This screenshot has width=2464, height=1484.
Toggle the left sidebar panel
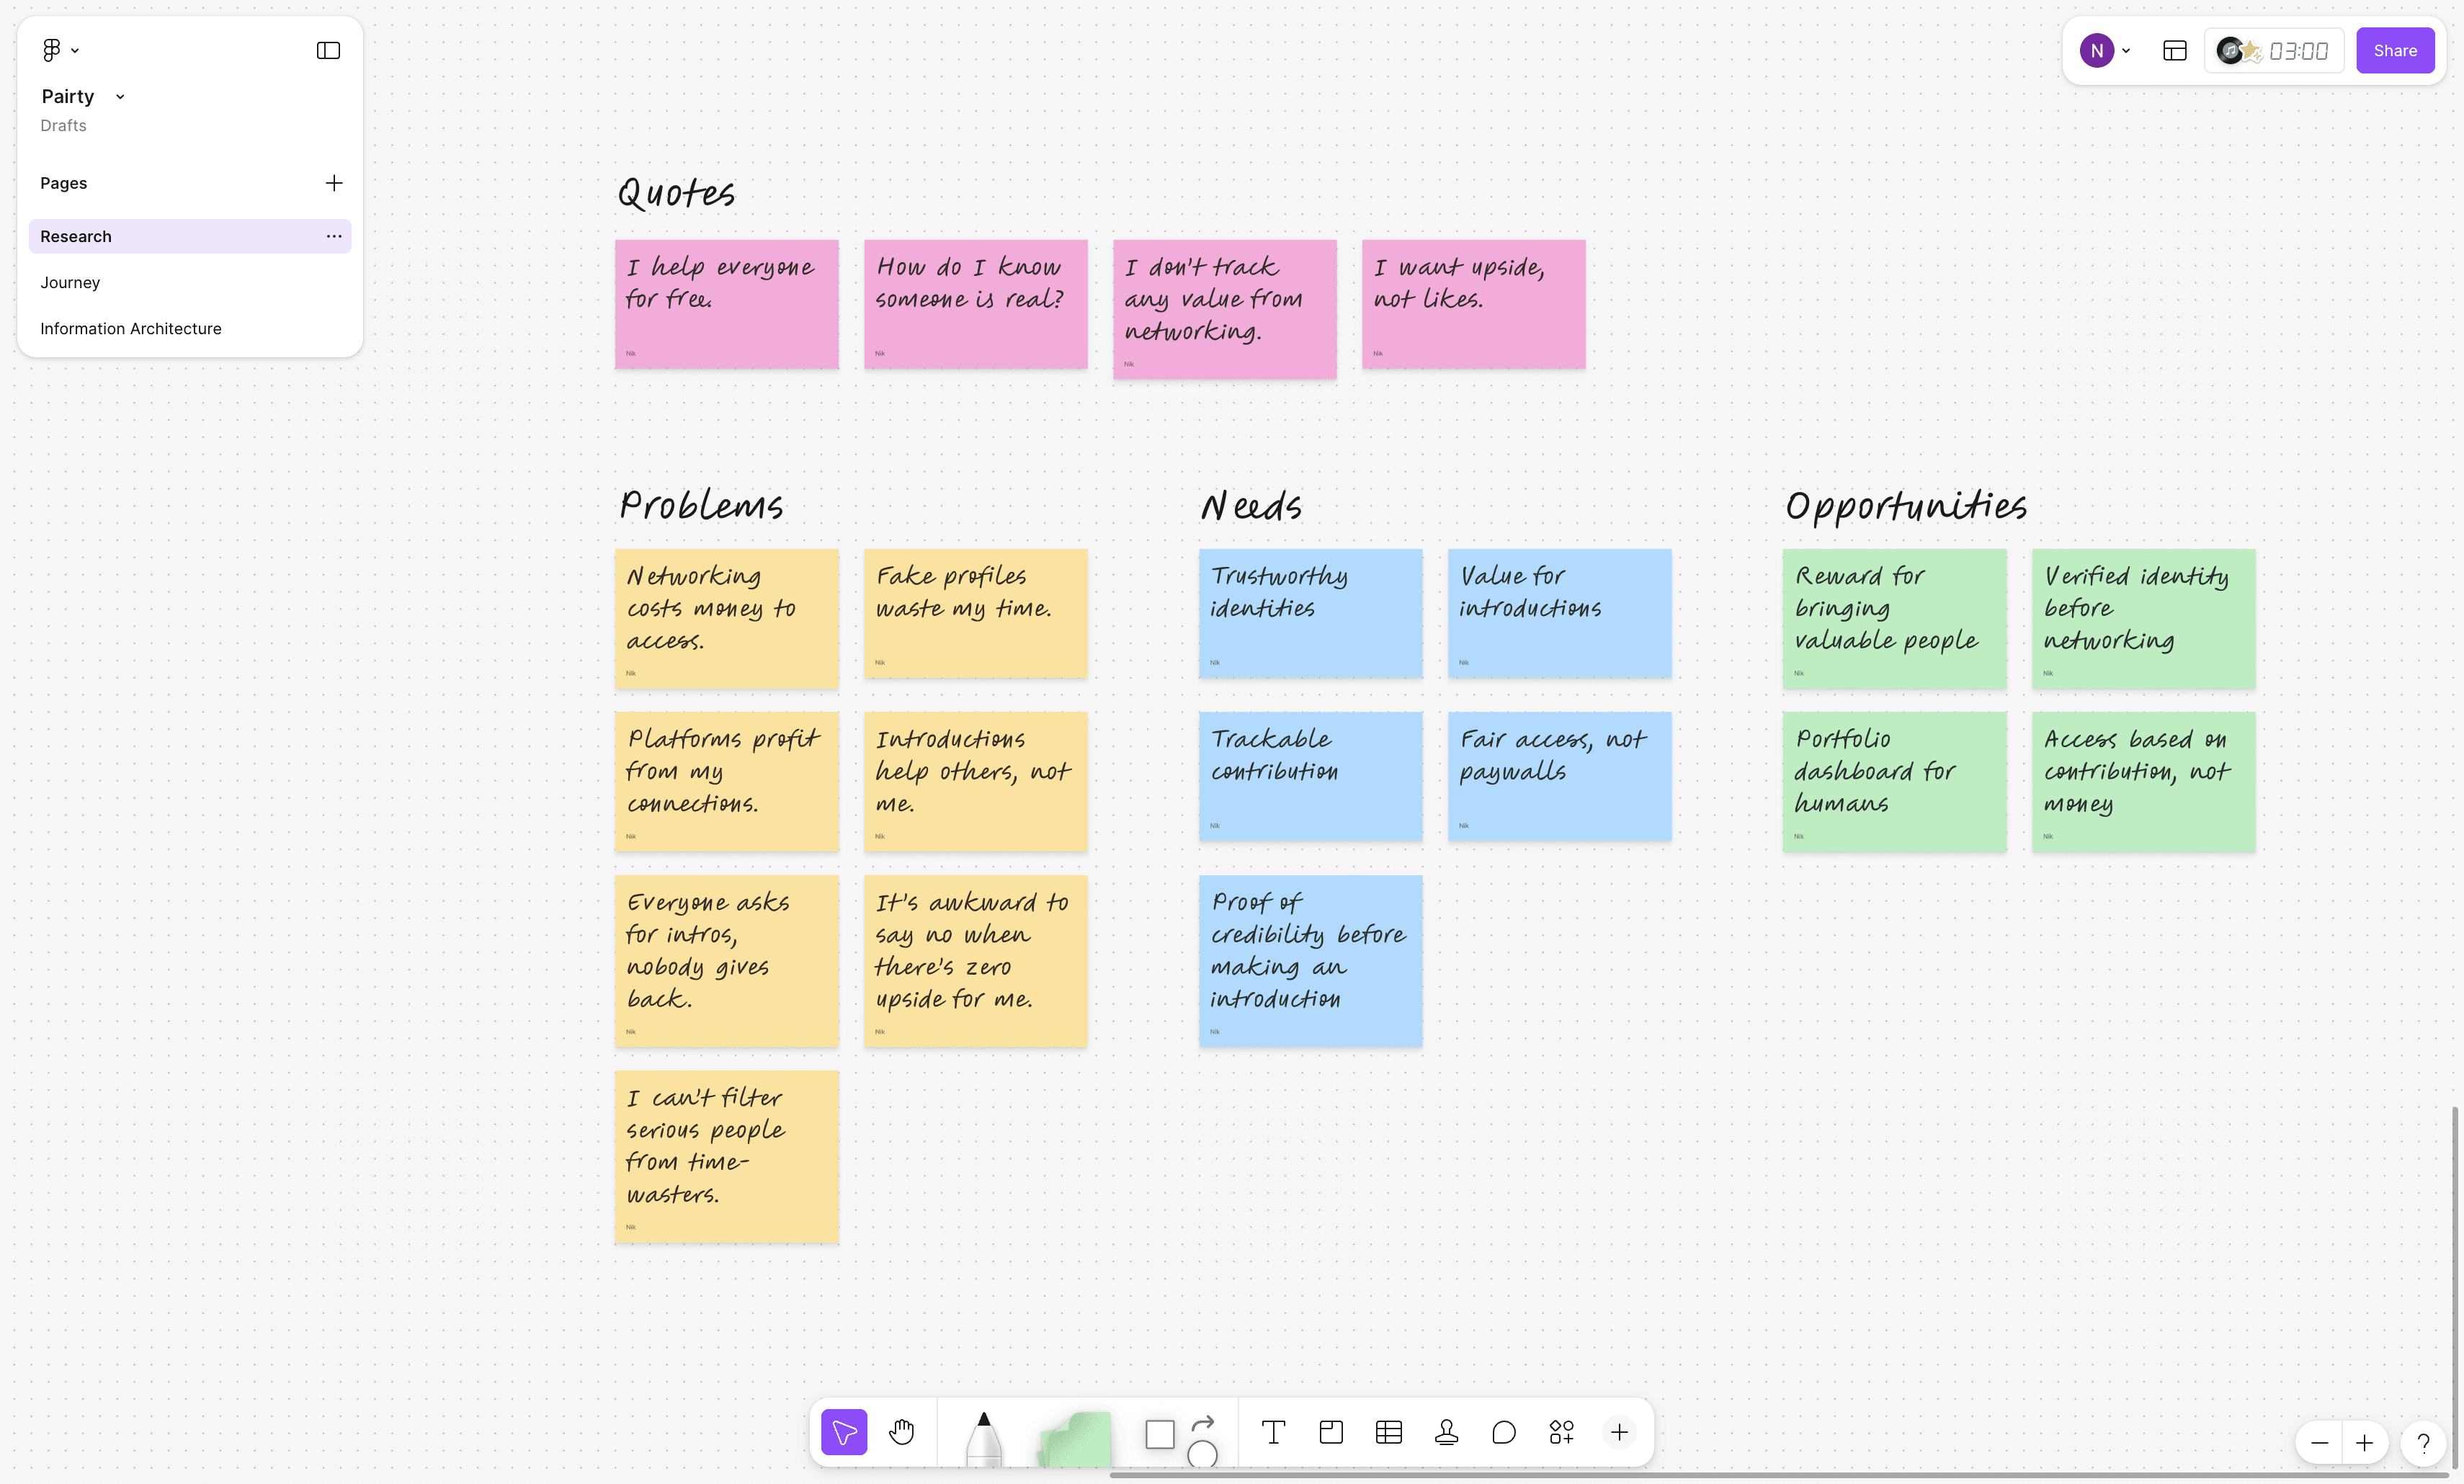pos(328,50)
